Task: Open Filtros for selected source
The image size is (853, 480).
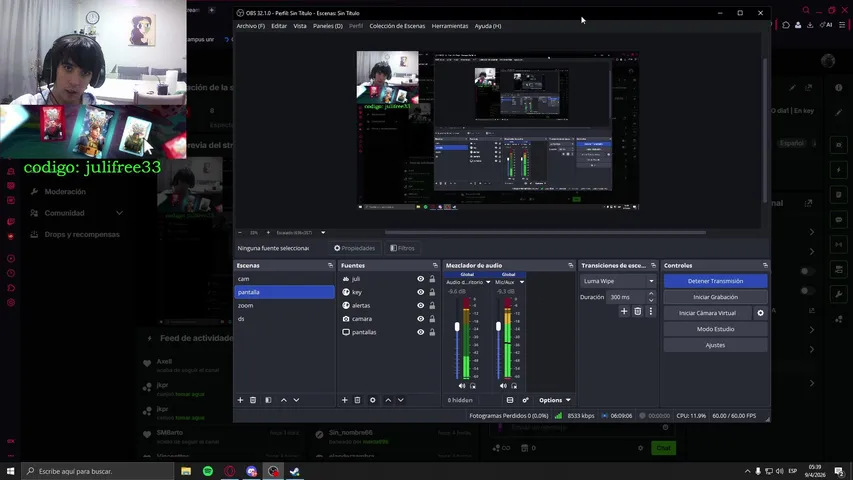Action: coord(403,248)
